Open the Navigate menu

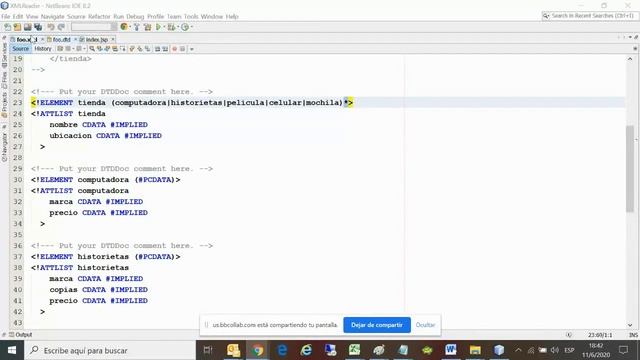52,16
